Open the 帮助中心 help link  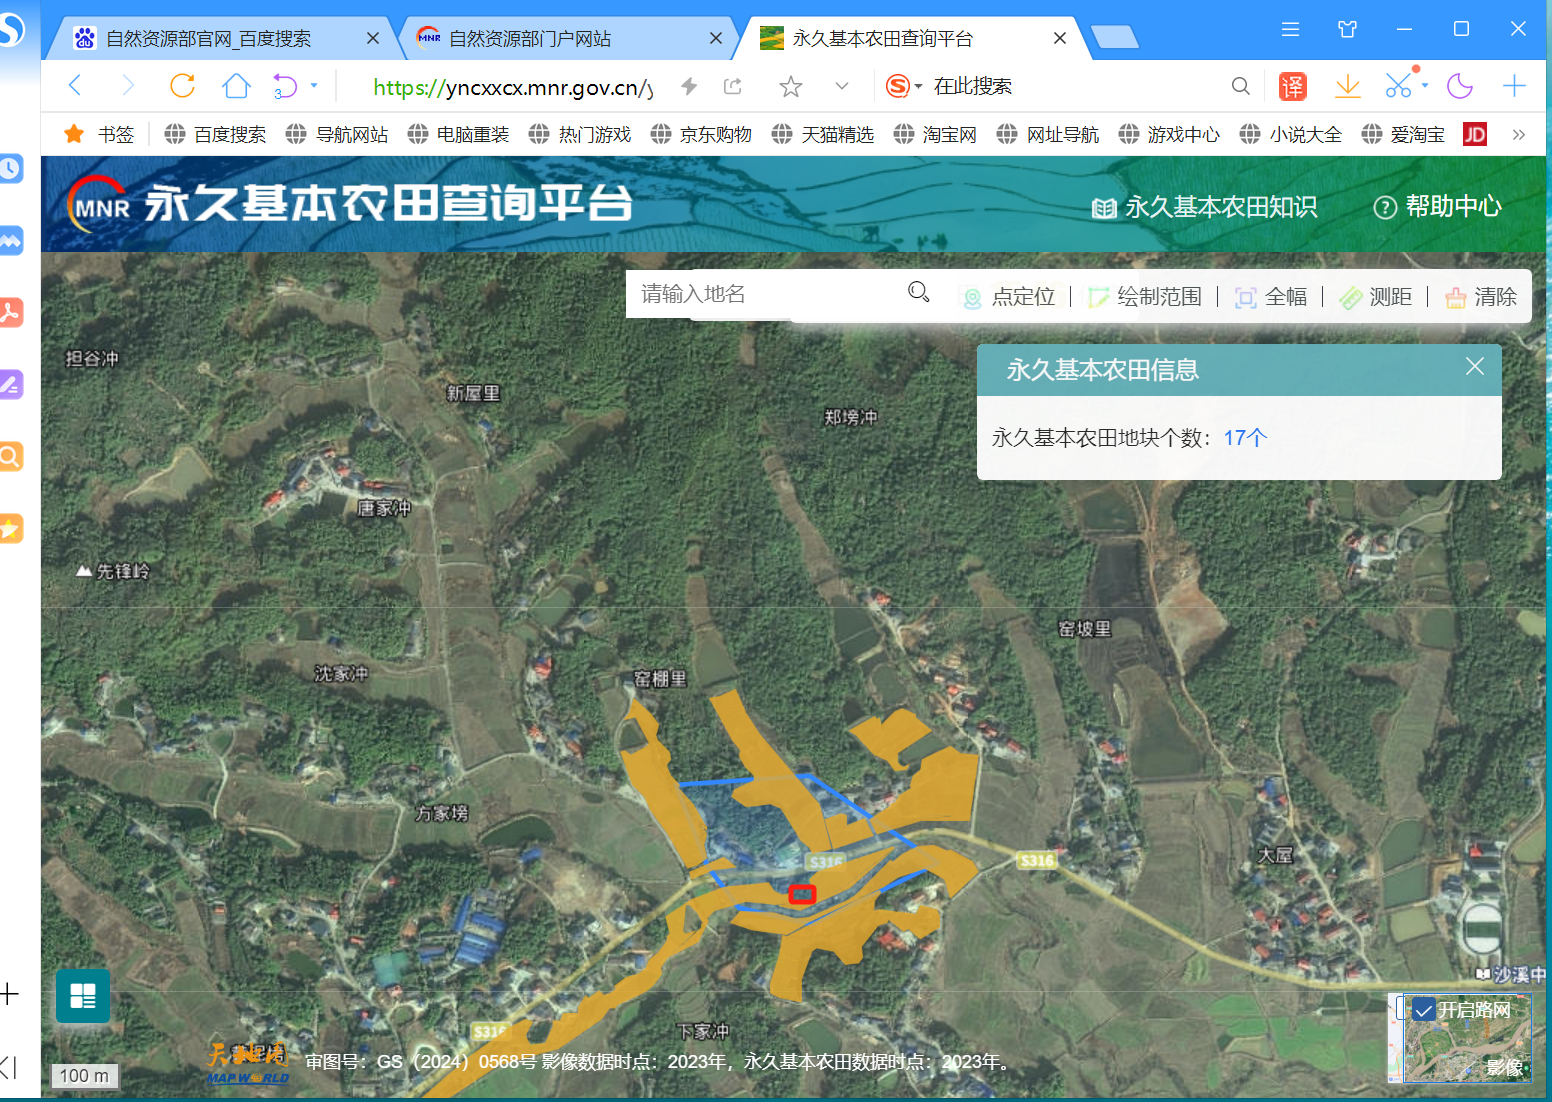pyautogui.click(x=1438, y=207)
